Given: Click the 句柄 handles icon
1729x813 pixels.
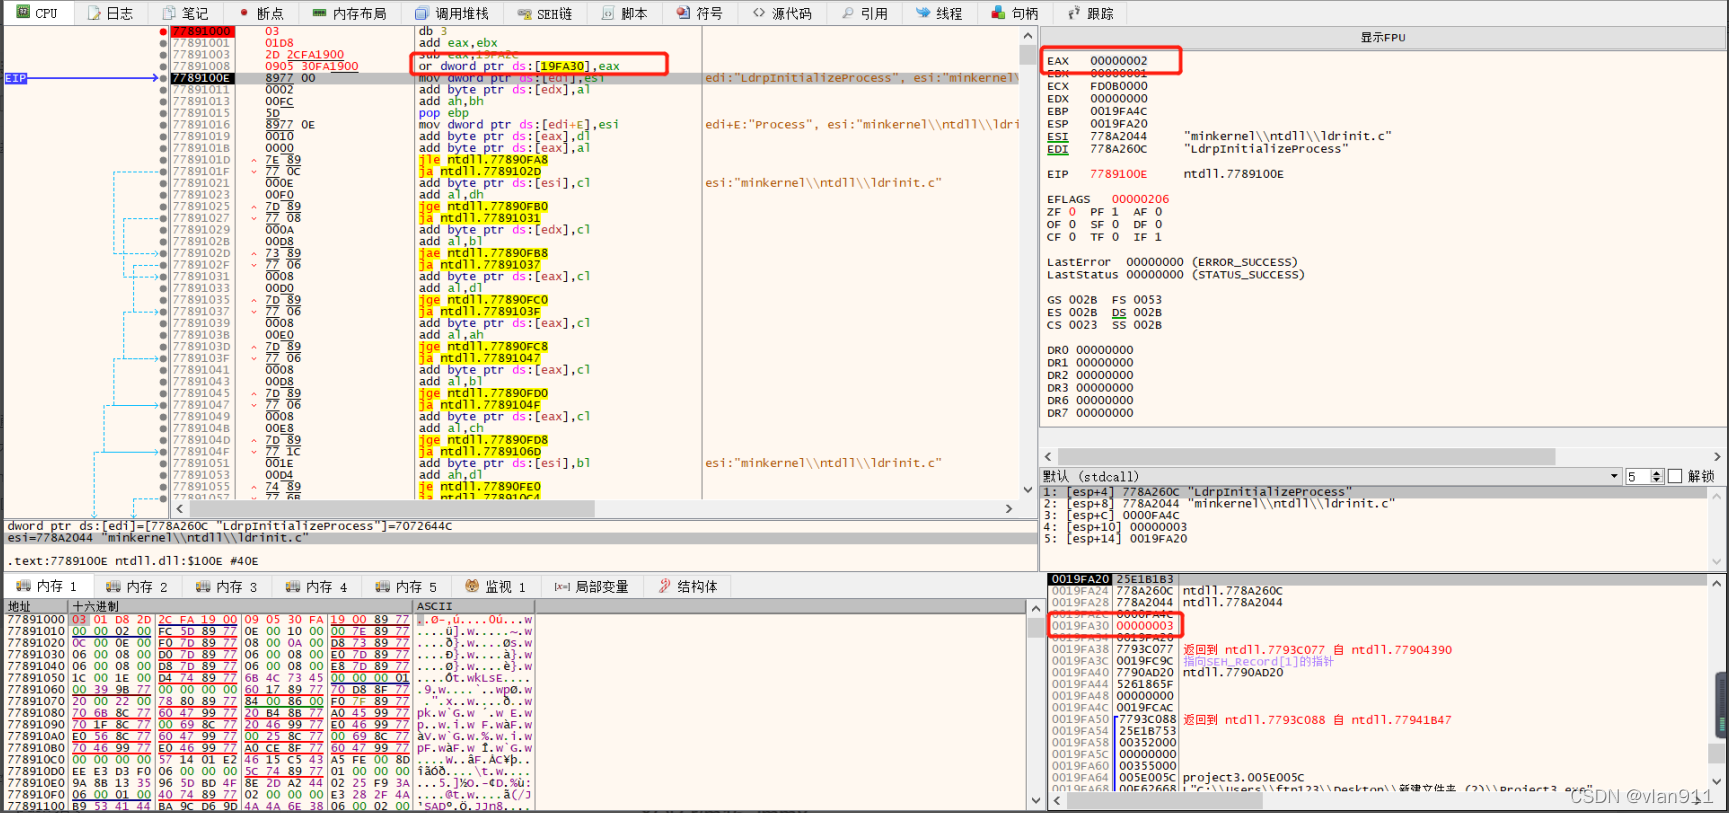Looking at the screenshot, I should point(998,13).
